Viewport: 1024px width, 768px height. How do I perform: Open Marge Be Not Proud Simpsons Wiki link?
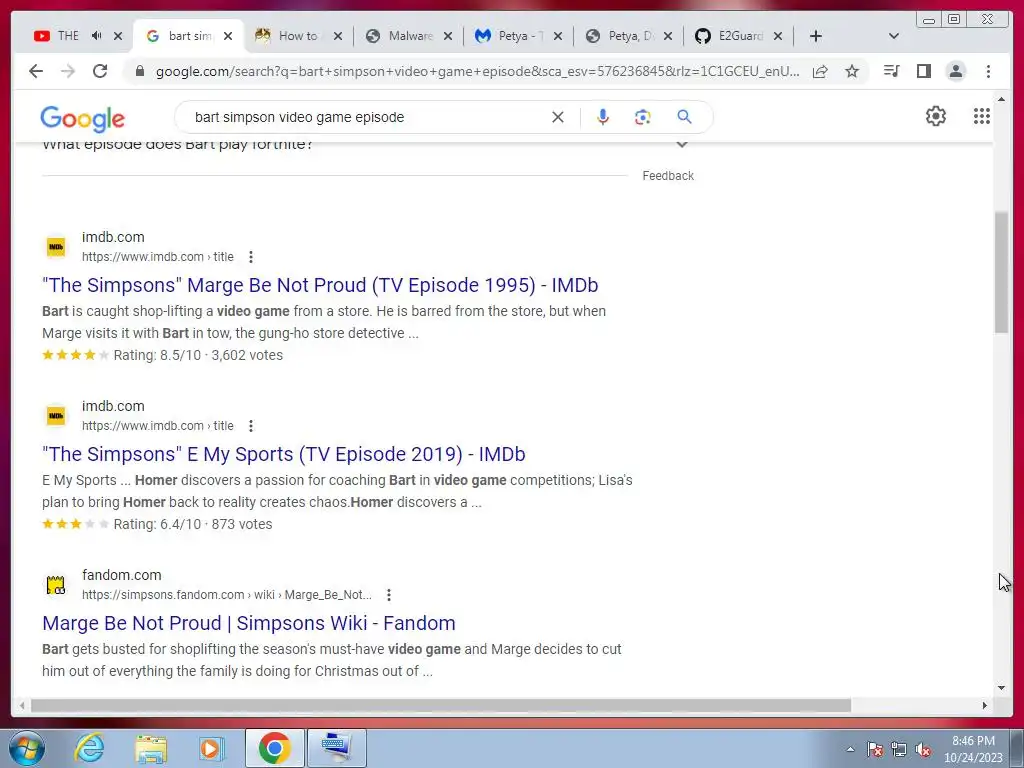point(249,624)
